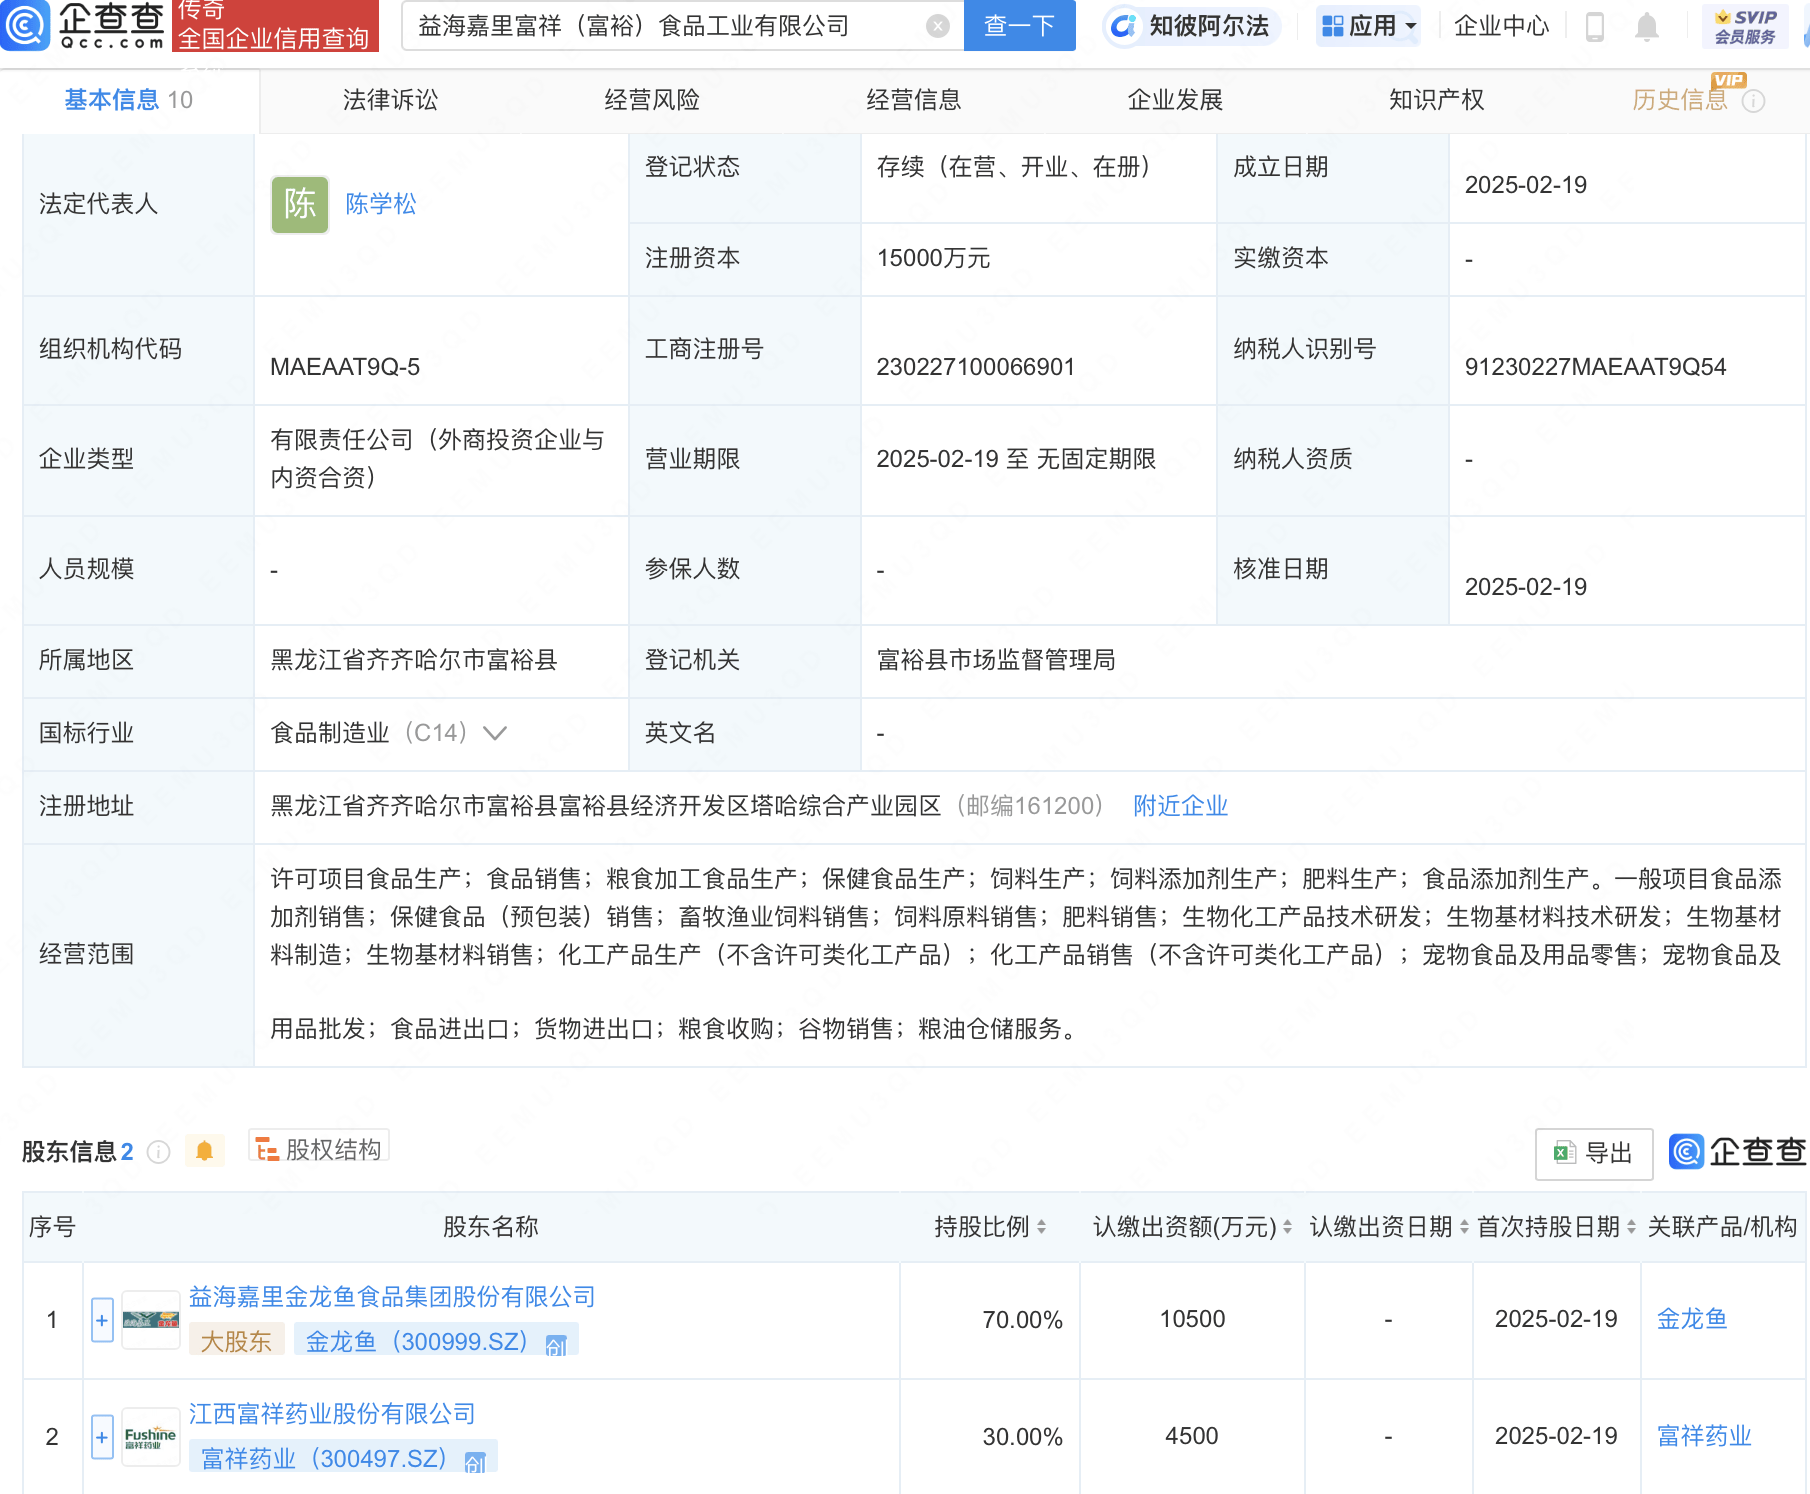Click the stock icon beside 金龙鱼 (300999.SZ)
The image size is (1810, 1494).
(x=556, y=1344)
